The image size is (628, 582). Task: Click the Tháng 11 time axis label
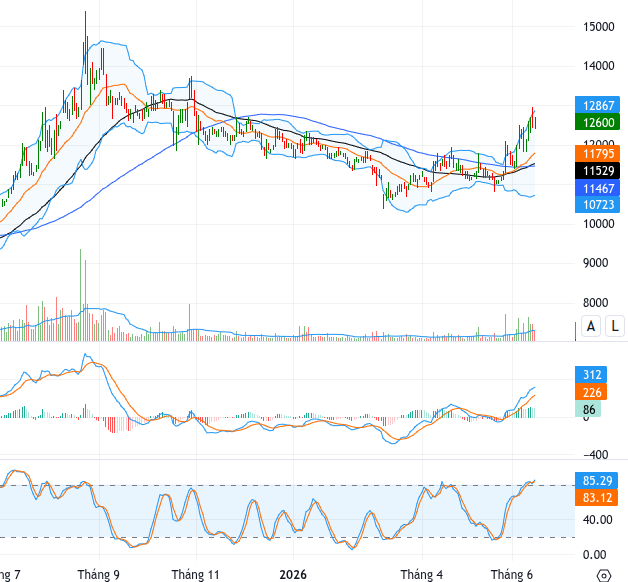[195, 575]
